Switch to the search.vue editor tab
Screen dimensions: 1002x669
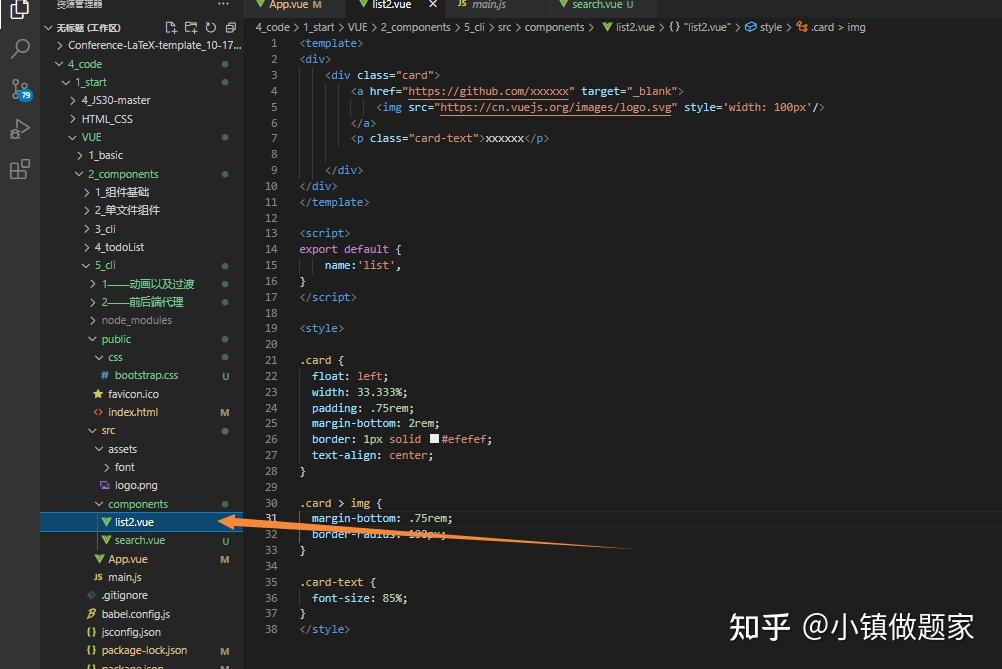[597, 5]
